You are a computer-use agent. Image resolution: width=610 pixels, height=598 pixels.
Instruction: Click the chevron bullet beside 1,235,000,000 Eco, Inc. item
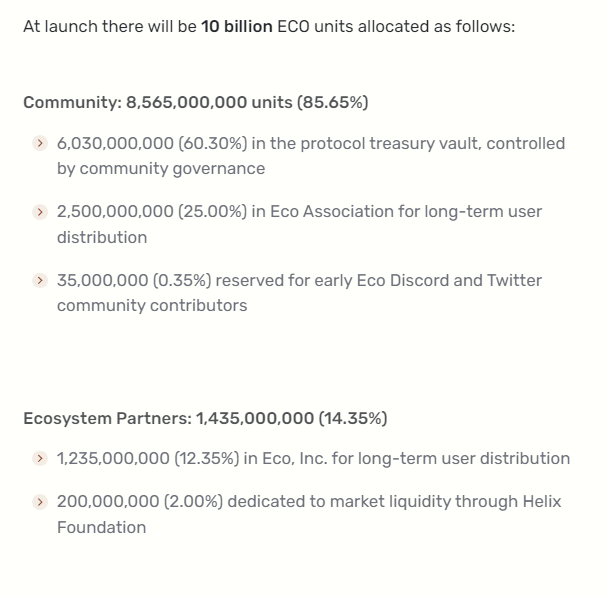(x=40, y=459)
